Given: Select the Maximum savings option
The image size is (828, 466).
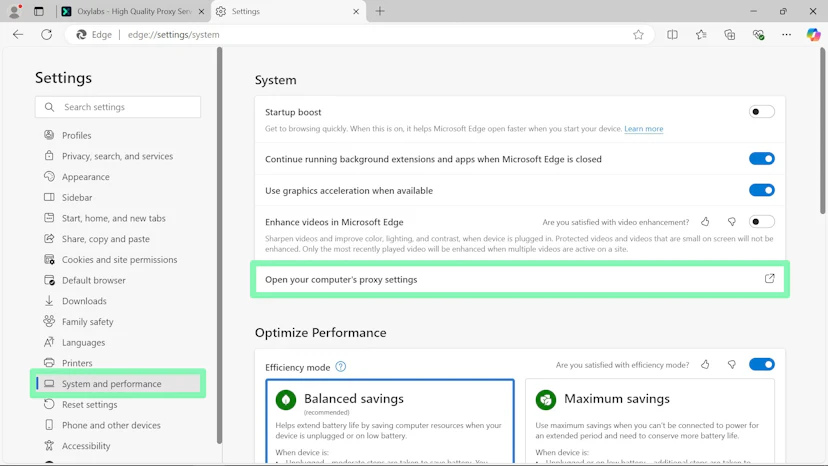Looking at the screenshot, I should click(x=650, y=421).
